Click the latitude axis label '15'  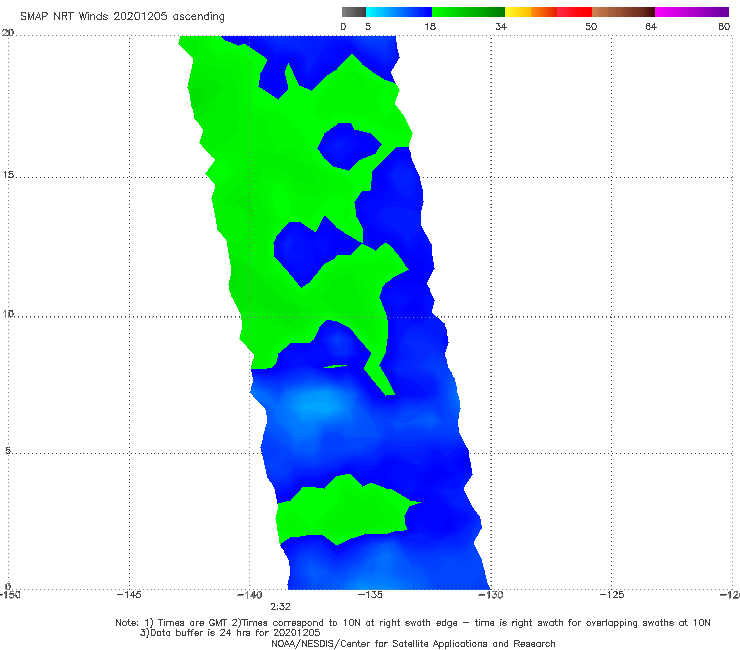click(x=8, y=175)
